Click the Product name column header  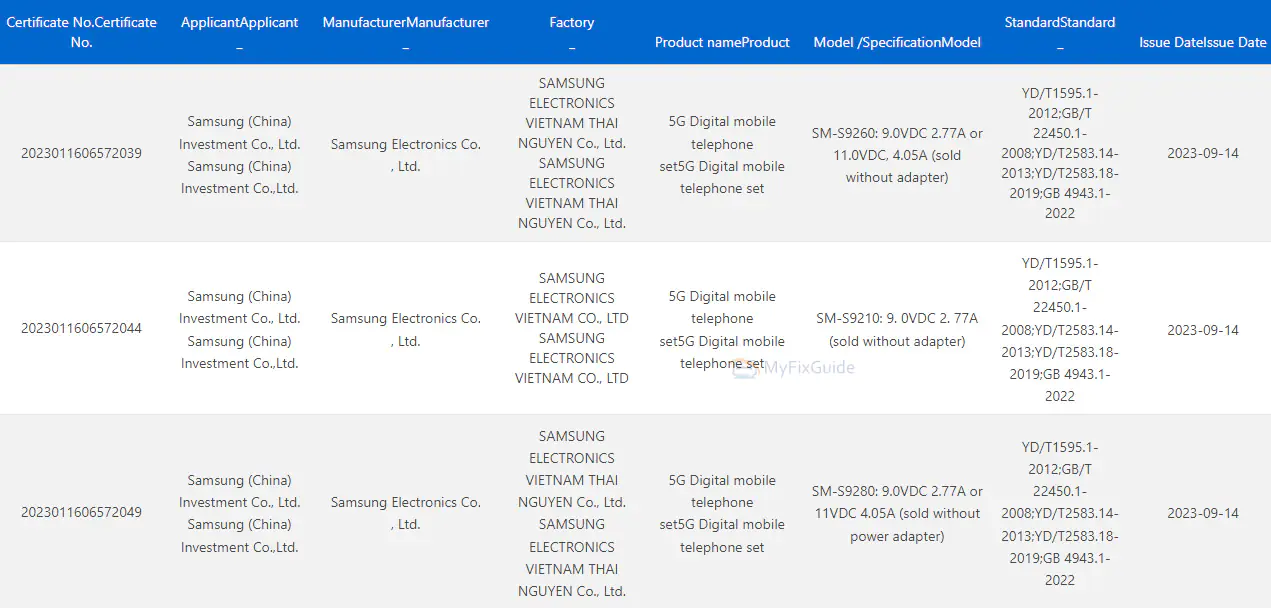coord(722,42)
